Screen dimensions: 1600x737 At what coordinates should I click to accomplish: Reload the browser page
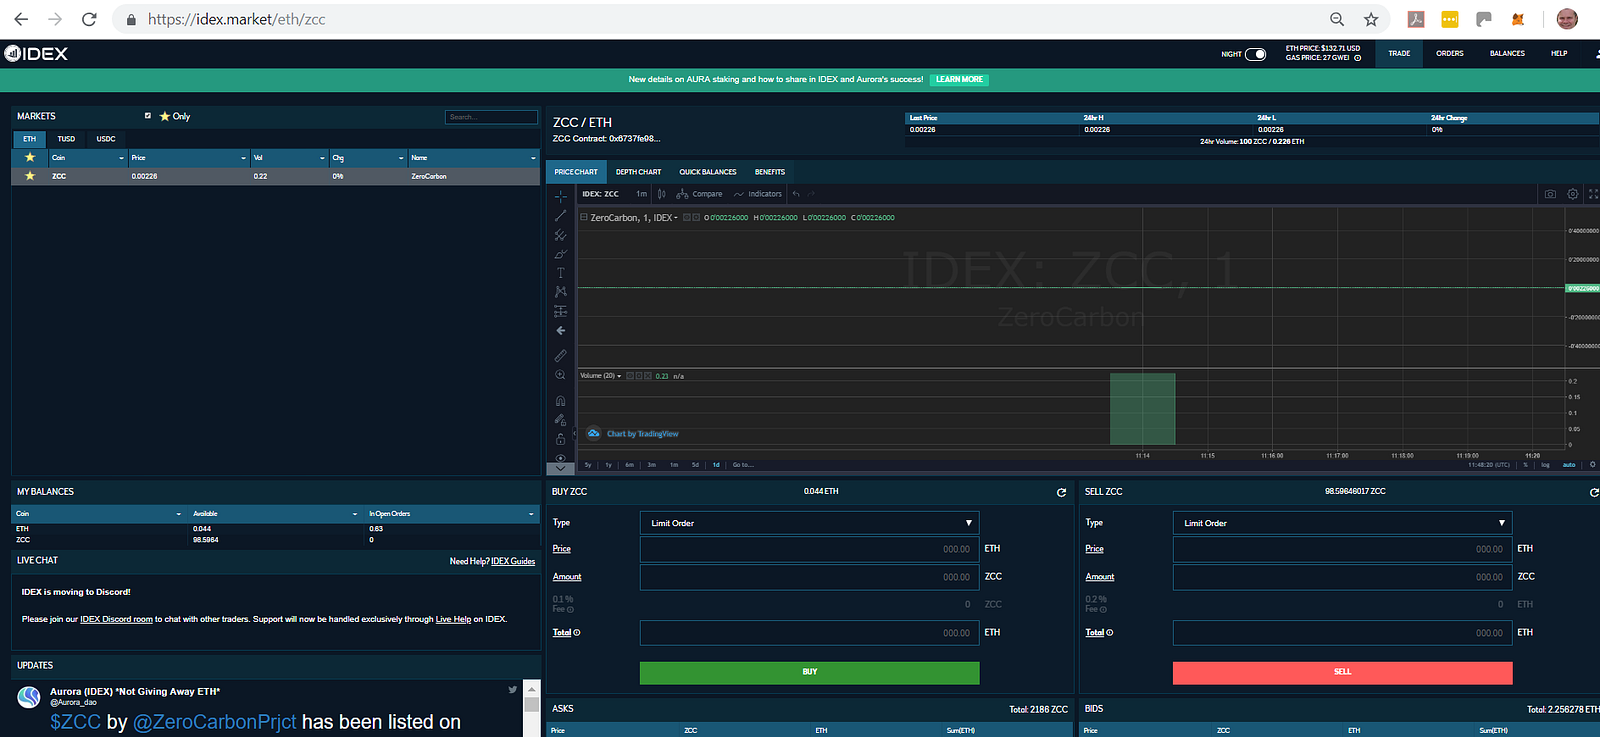tap(89, 19)
